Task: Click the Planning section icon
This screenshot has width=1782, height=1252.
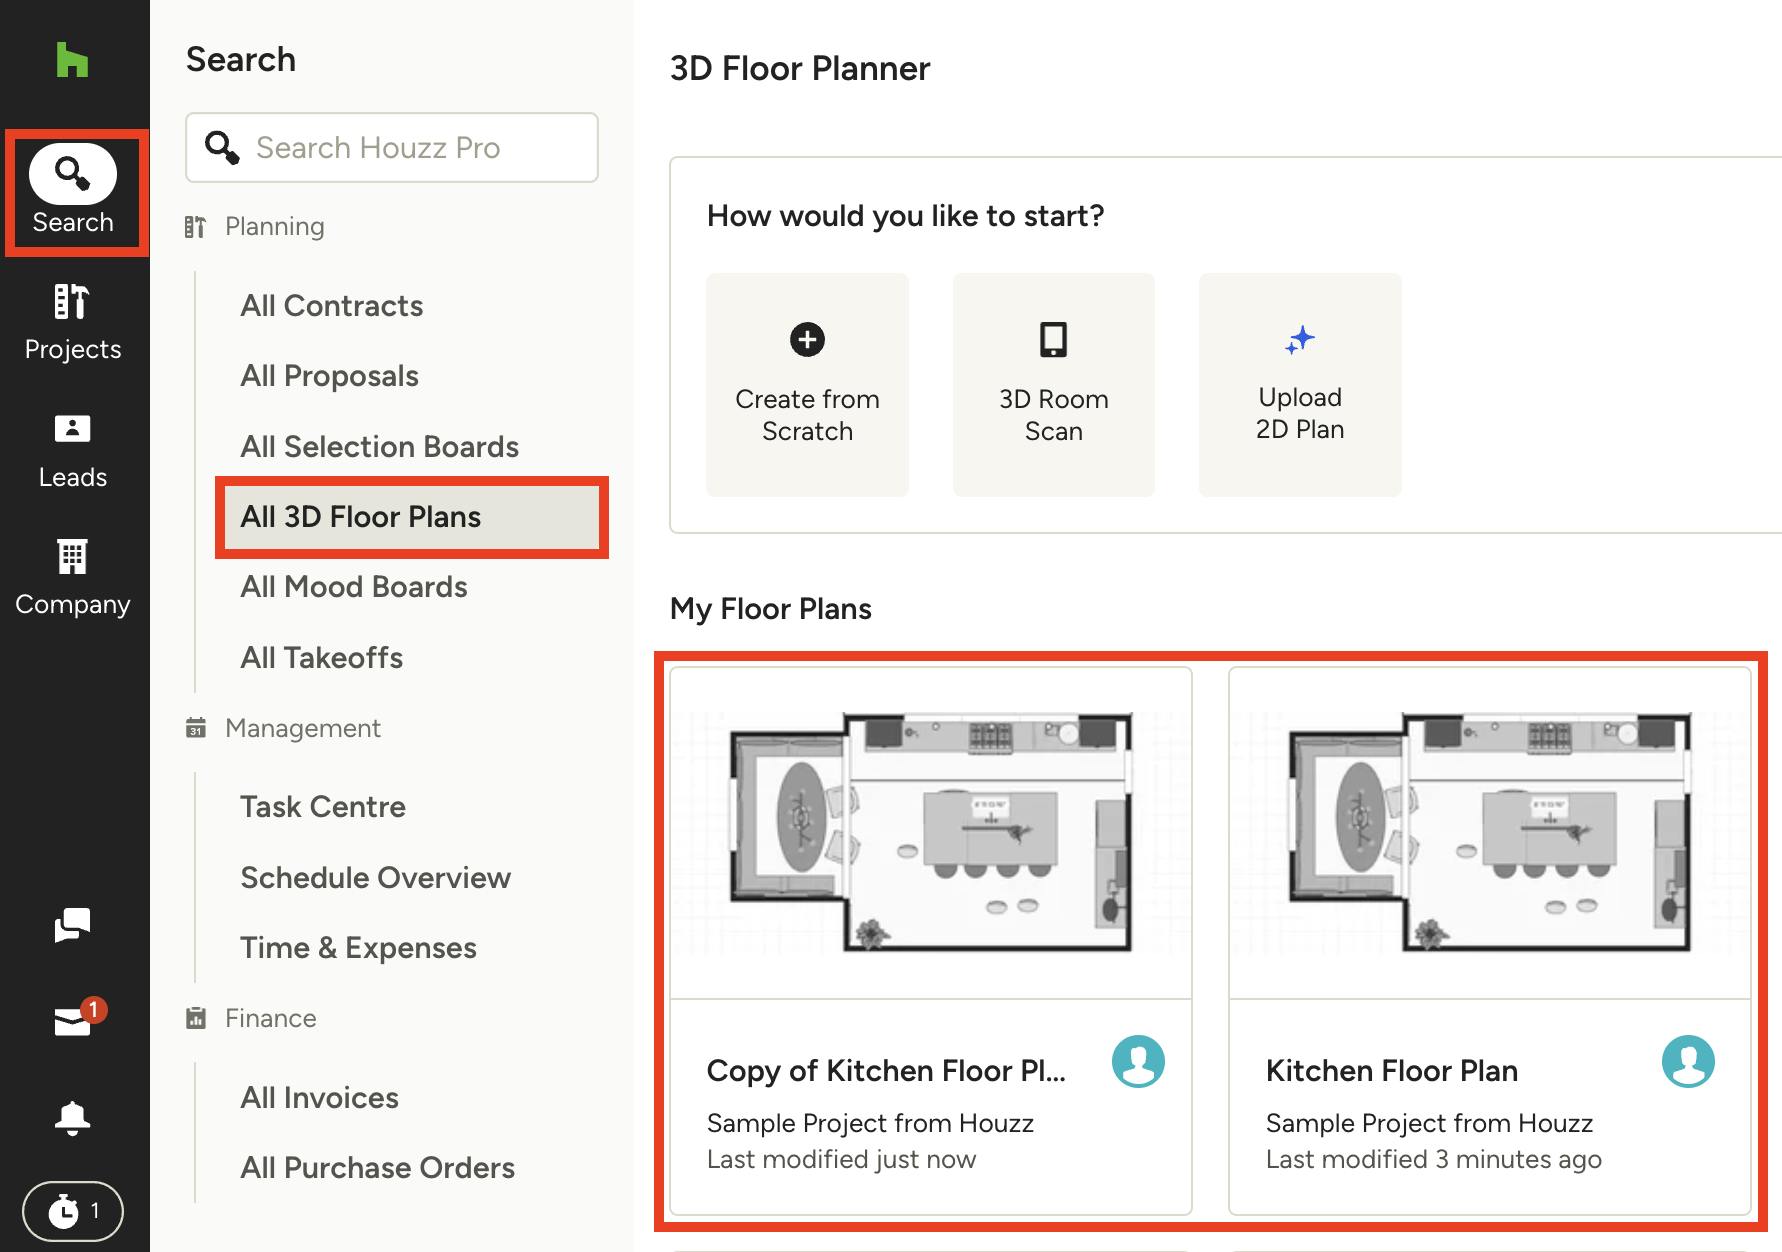Action: (195, 227)
